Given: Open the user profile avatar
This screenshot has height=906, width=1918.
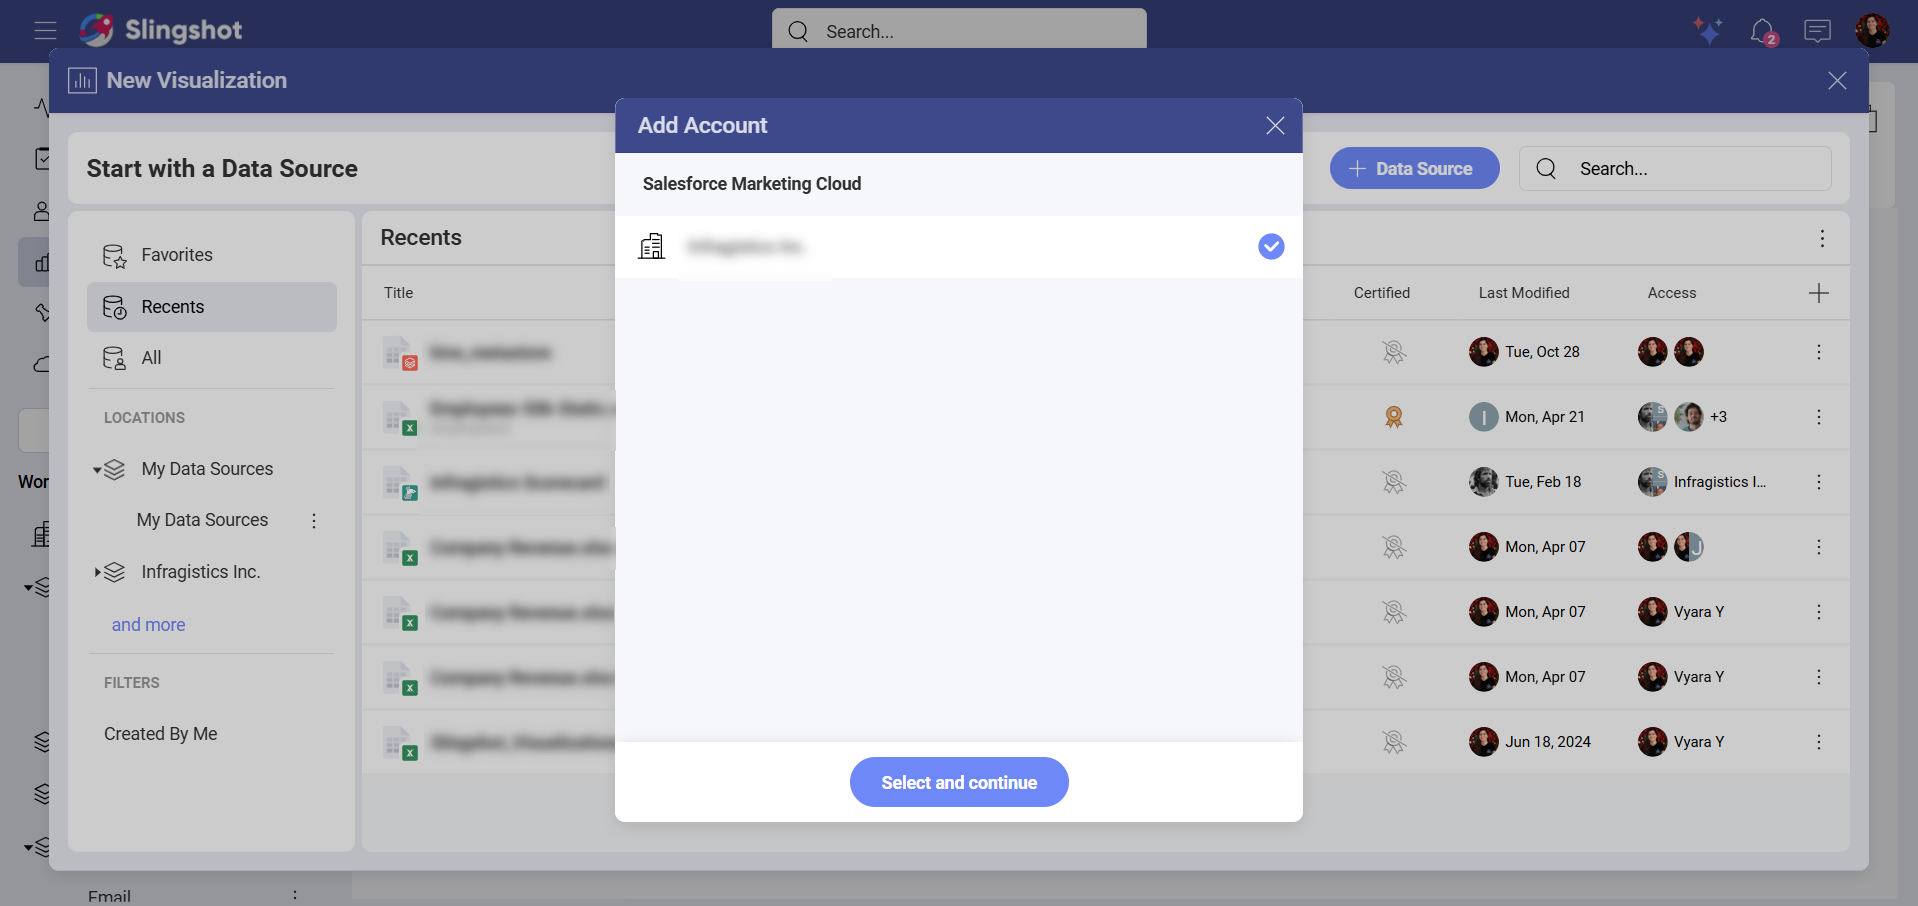Looking at the screenshot, I should click(1872, 30).
